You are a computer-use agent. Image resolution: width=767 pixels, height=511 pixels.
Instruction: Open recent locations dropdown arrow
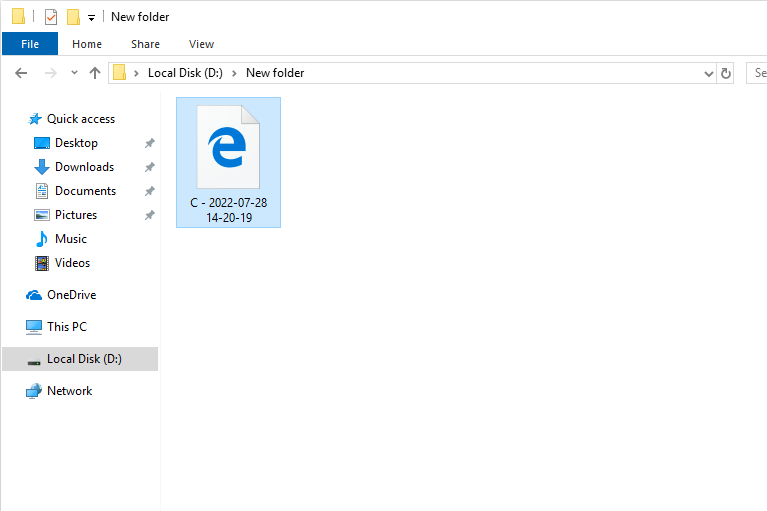point(74,73)
